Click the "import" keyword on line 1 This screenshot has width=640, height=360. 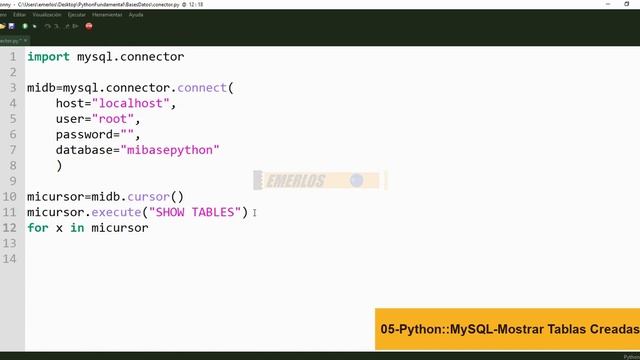[x=49, y=57]
